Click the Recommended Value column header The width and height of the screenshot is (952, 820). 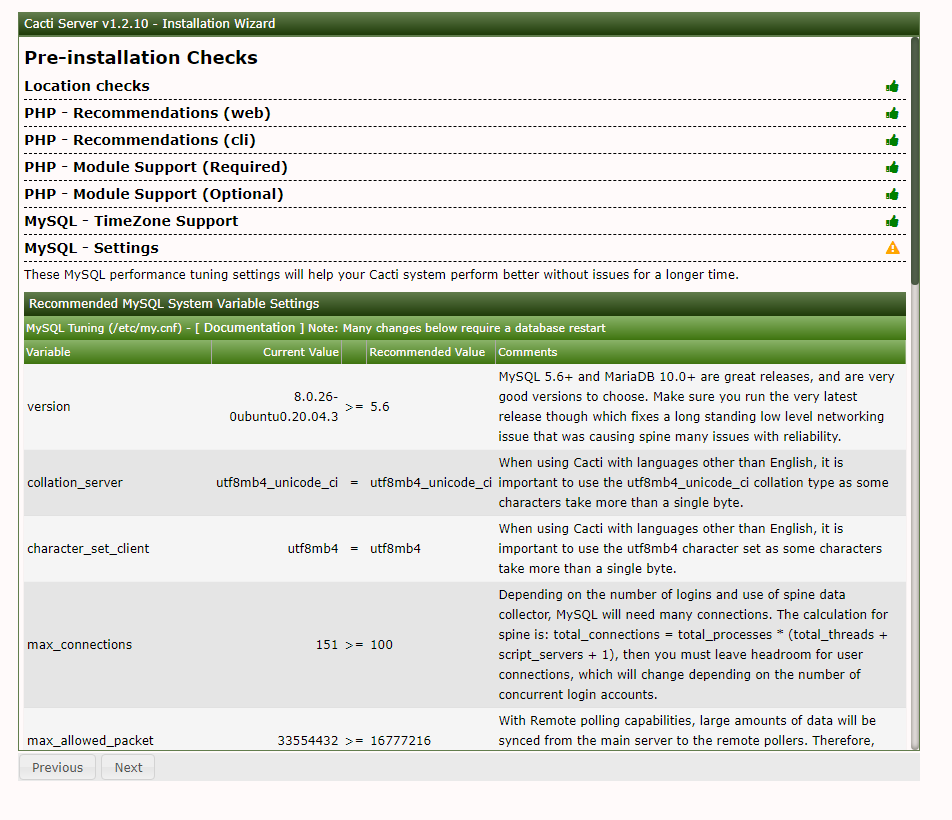[430, 352]
